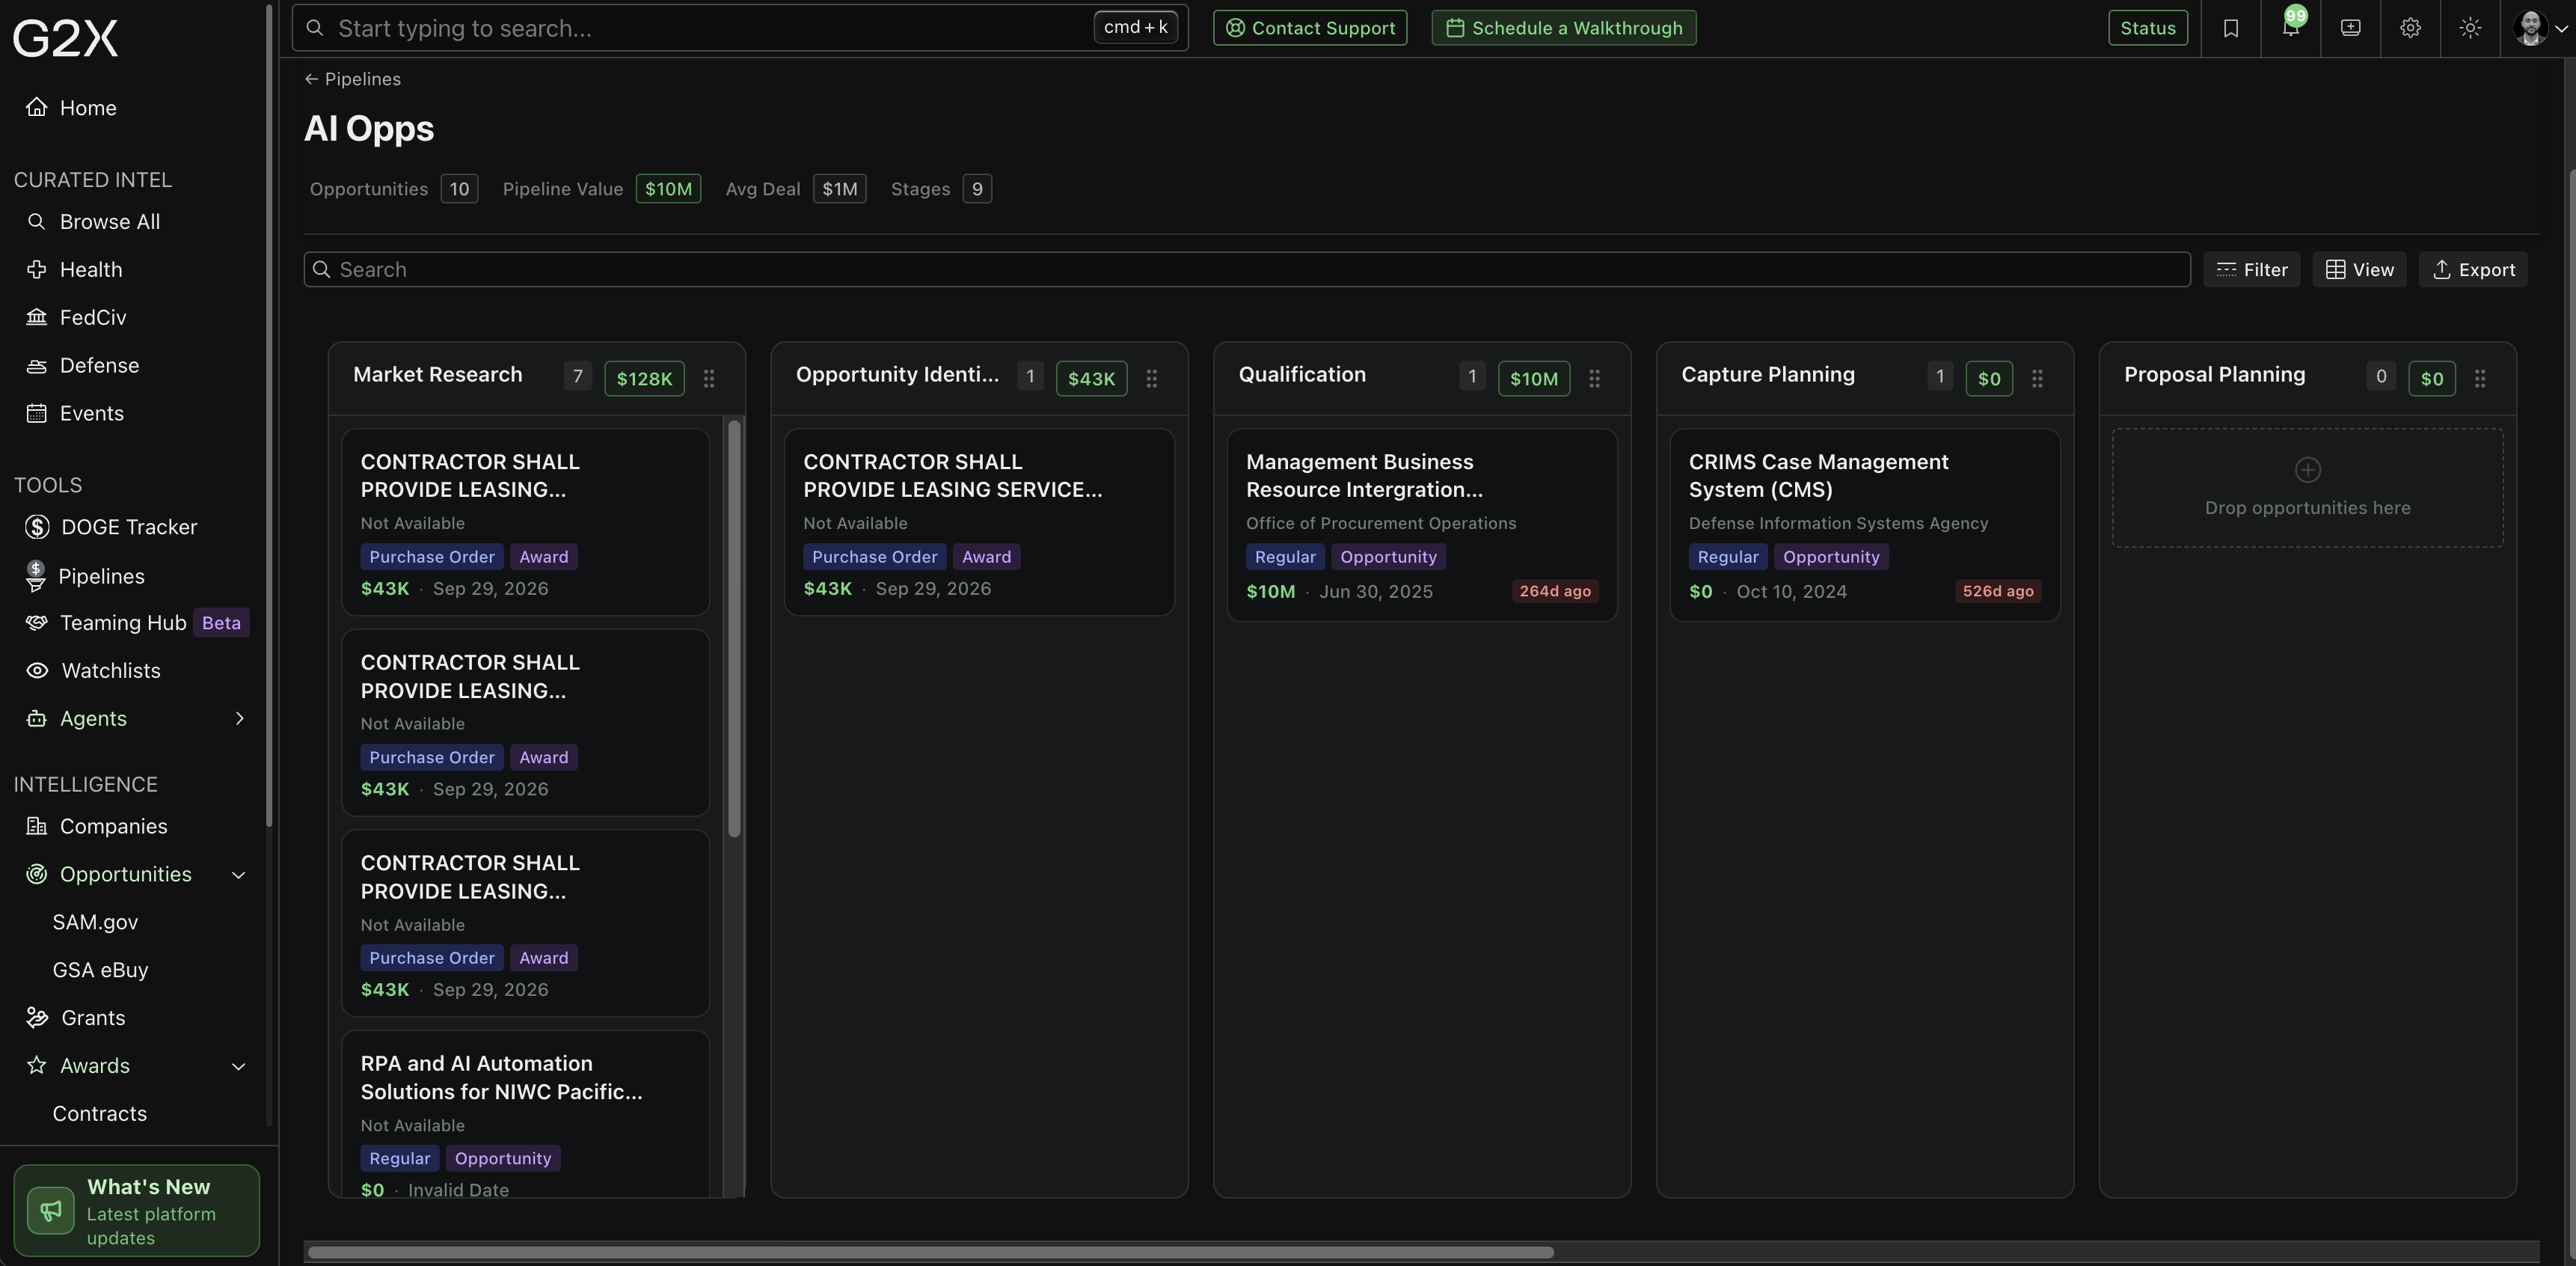
Task: Click the What's New platform updates card
Action: pos(137,1211)
